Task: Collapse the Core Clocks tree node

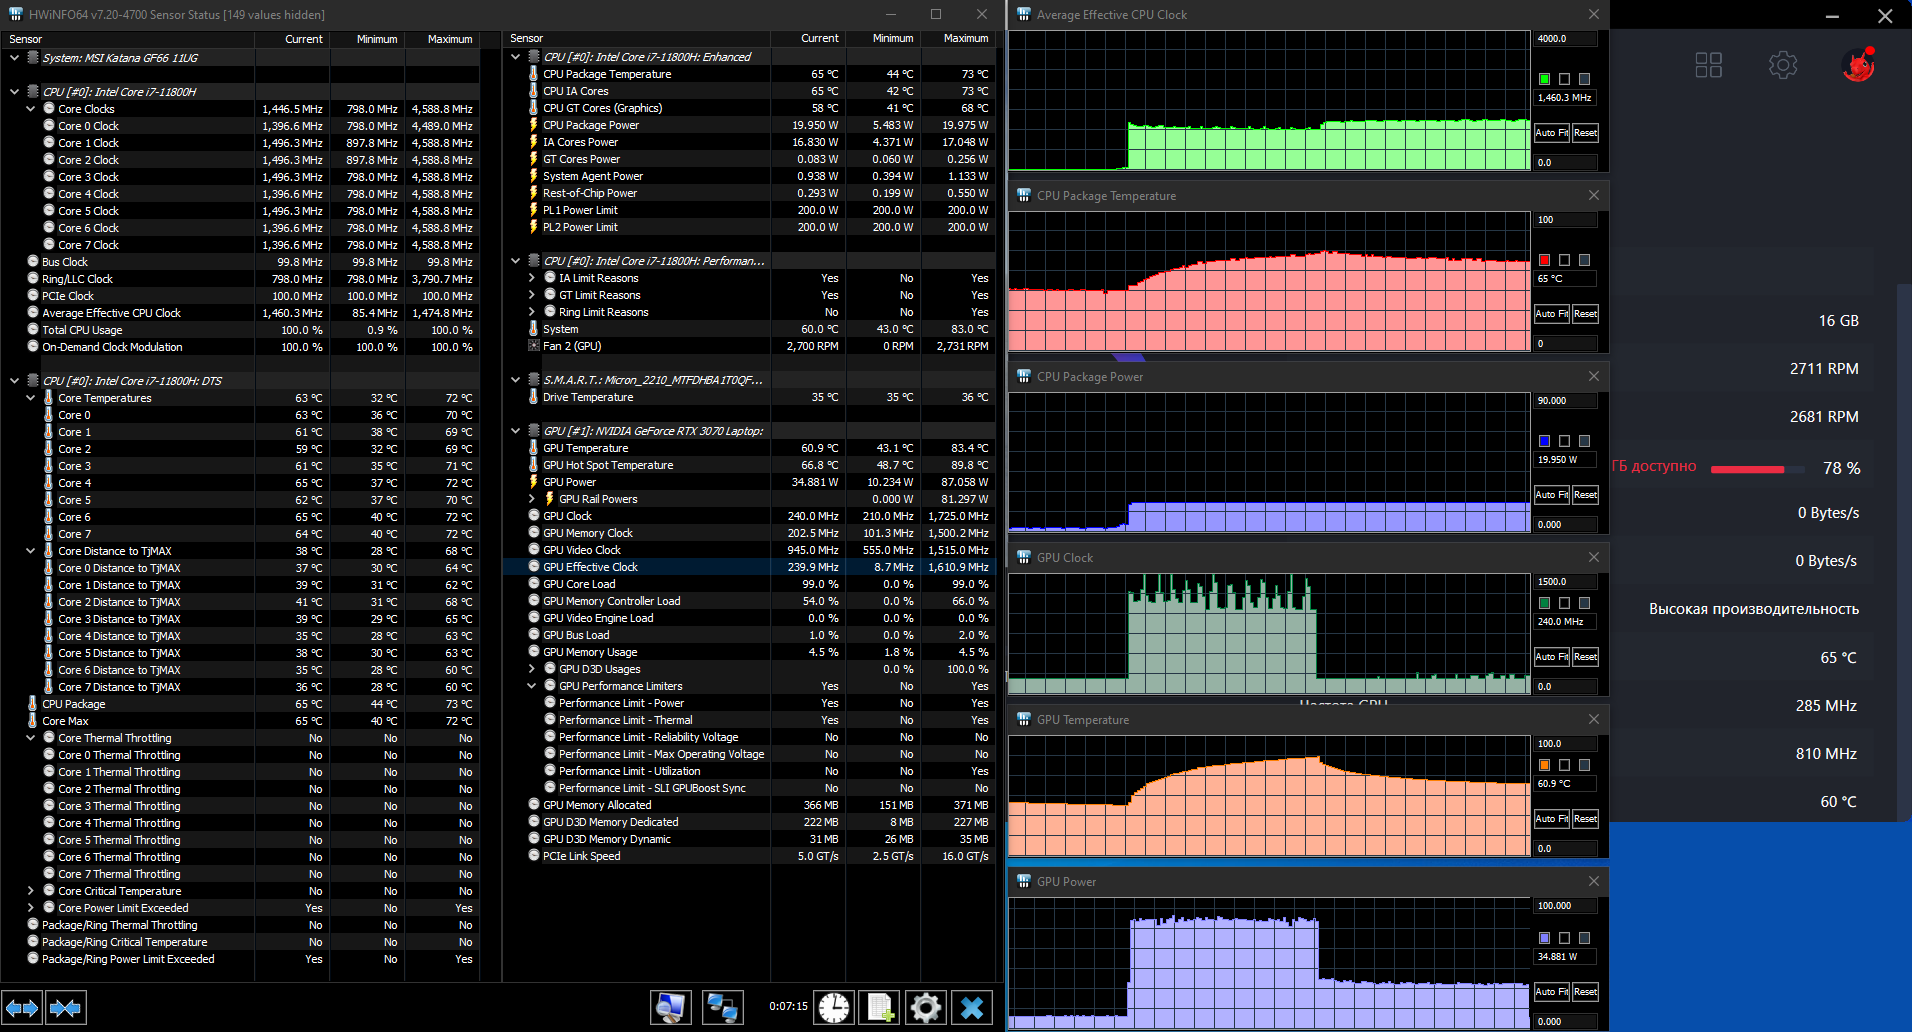Action: [x=31, y=109]
